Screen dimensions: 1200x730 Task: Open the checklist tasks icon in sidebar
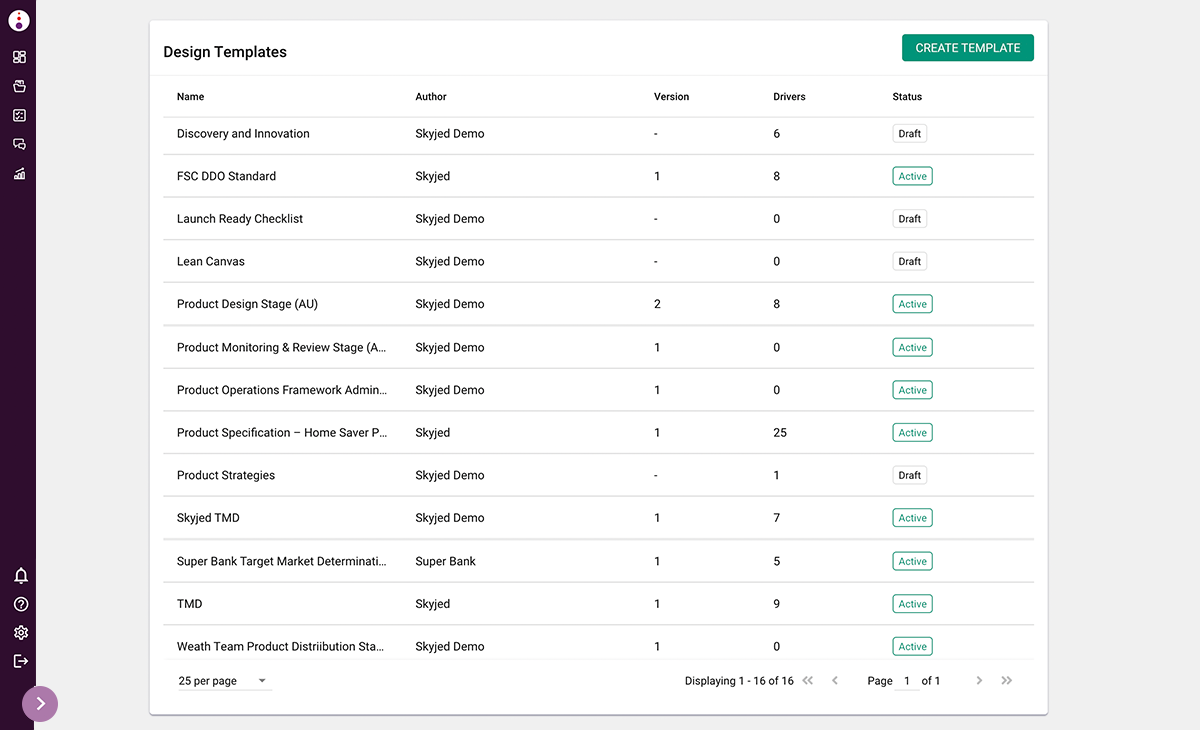[x=19, y=115]
